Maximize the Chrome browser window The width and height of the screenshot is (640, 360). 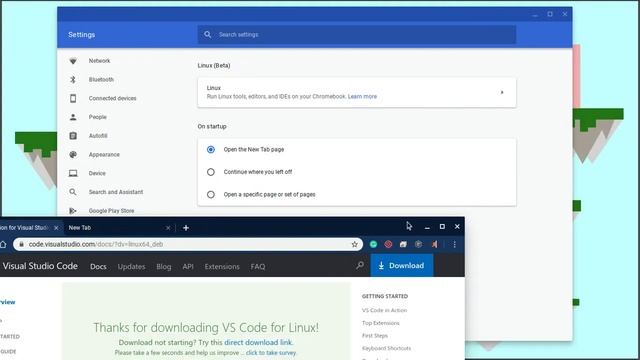[x=442, y=227]
